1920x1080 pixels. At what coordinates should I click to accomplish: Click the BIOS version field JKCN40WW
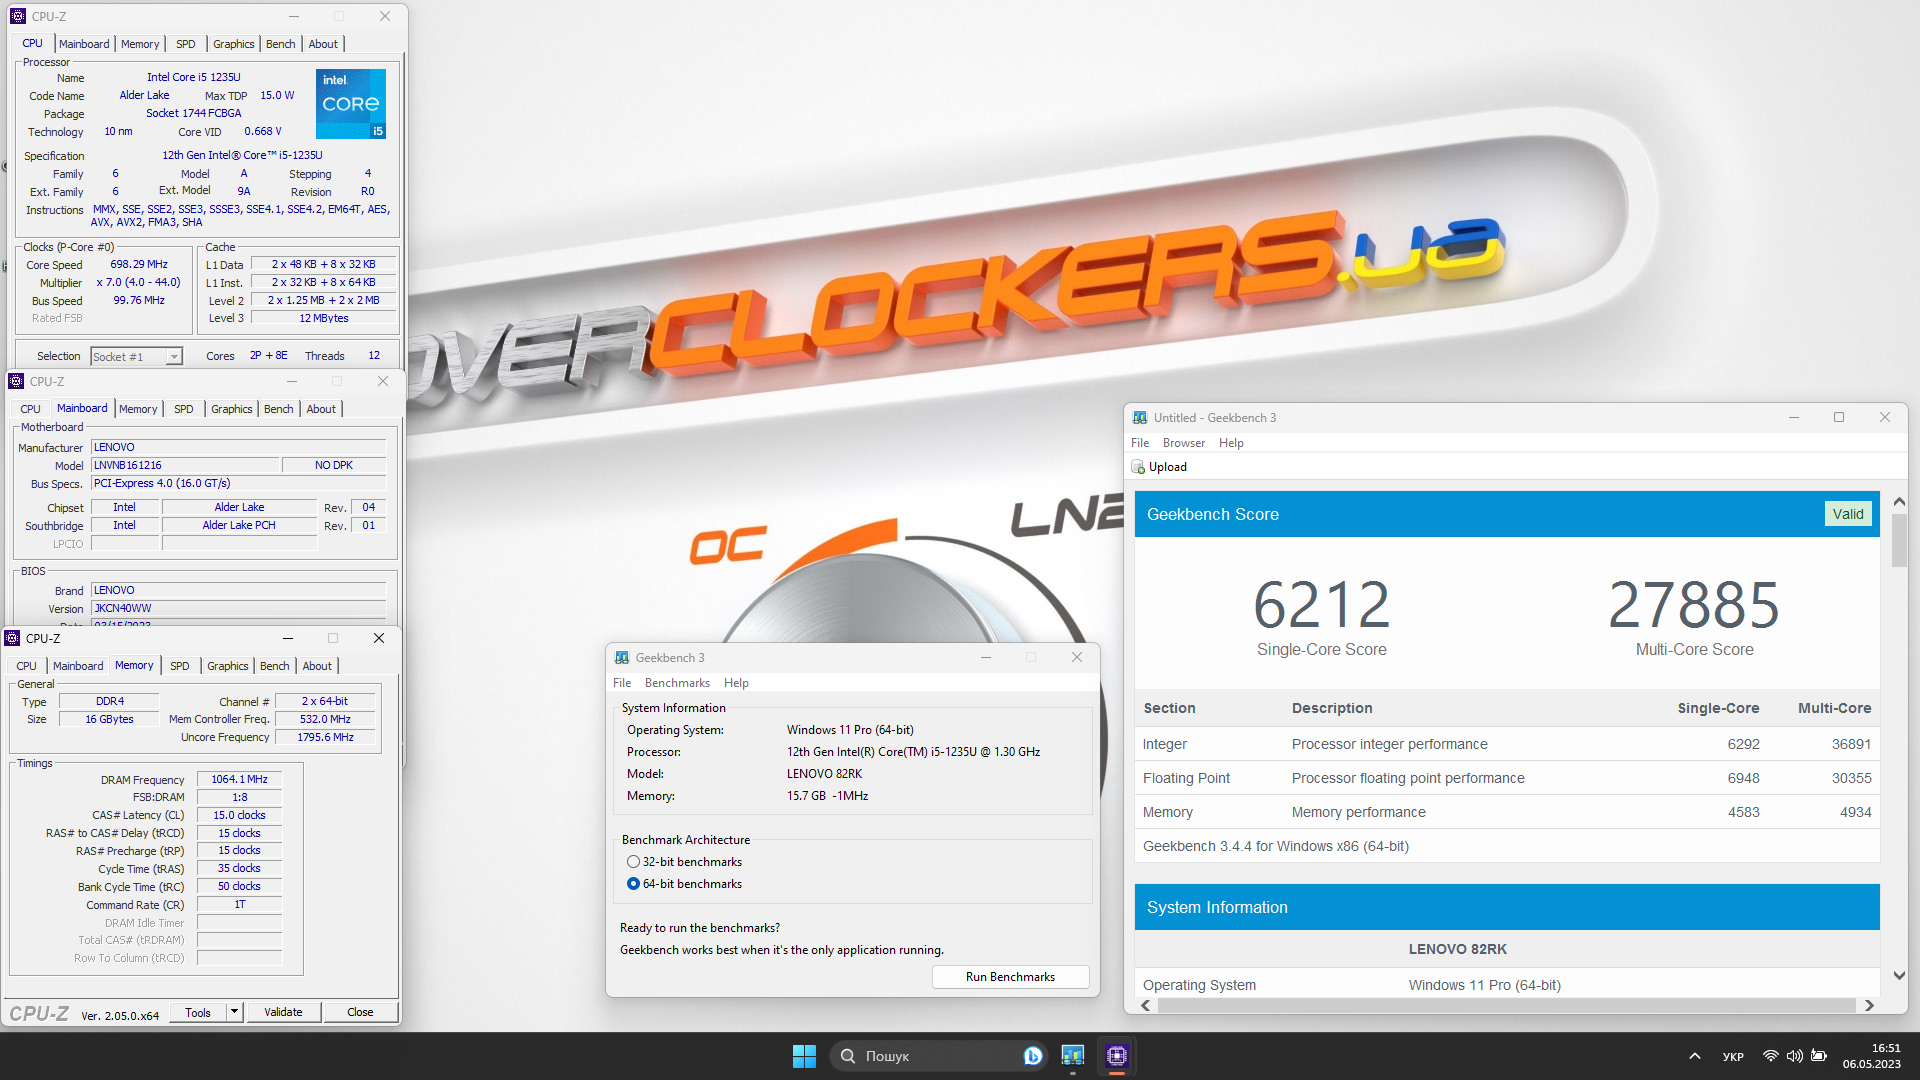[239, 608]
